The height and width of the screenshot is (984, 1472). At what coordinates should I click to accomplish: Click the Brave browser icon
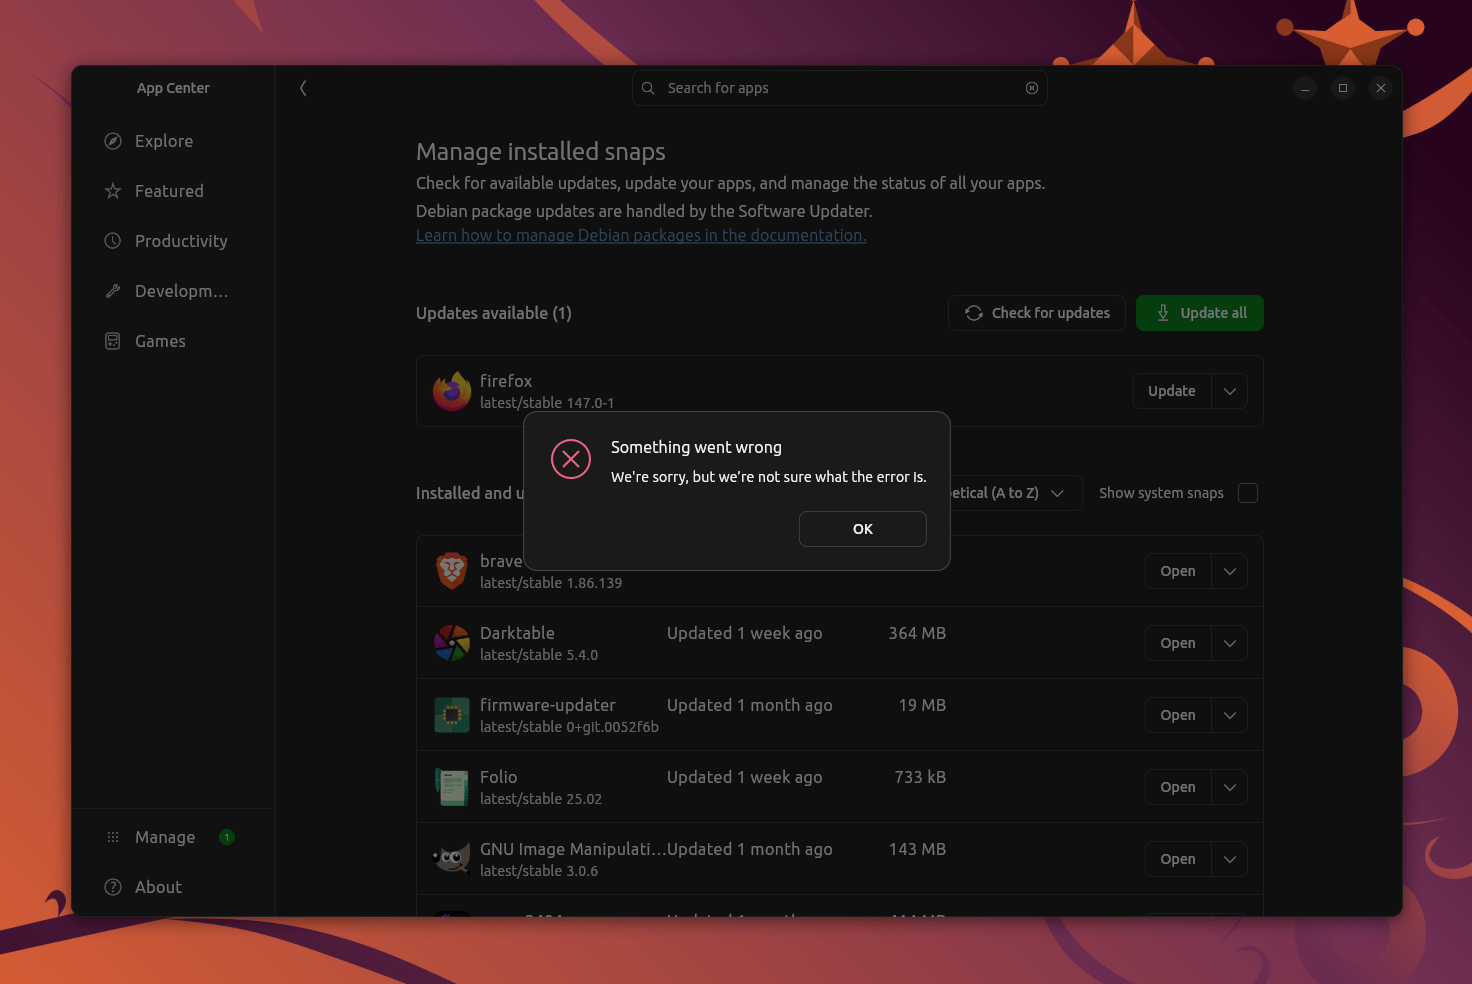coord(451,571)
